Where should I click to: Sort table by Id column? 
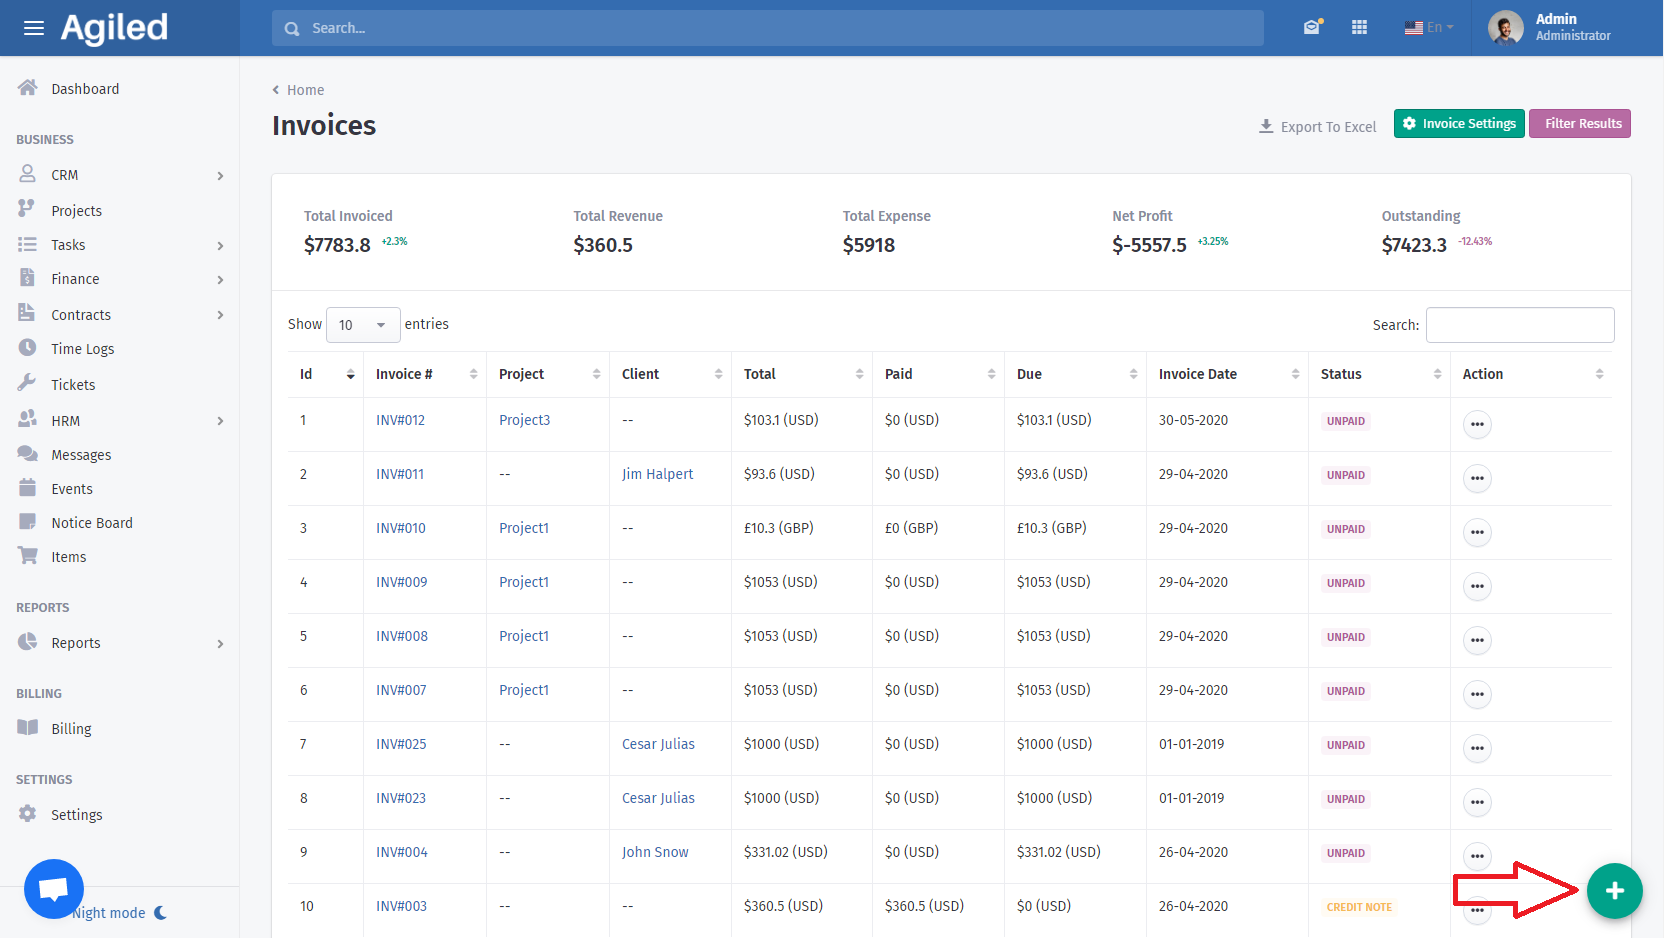[x=325, y=374]
